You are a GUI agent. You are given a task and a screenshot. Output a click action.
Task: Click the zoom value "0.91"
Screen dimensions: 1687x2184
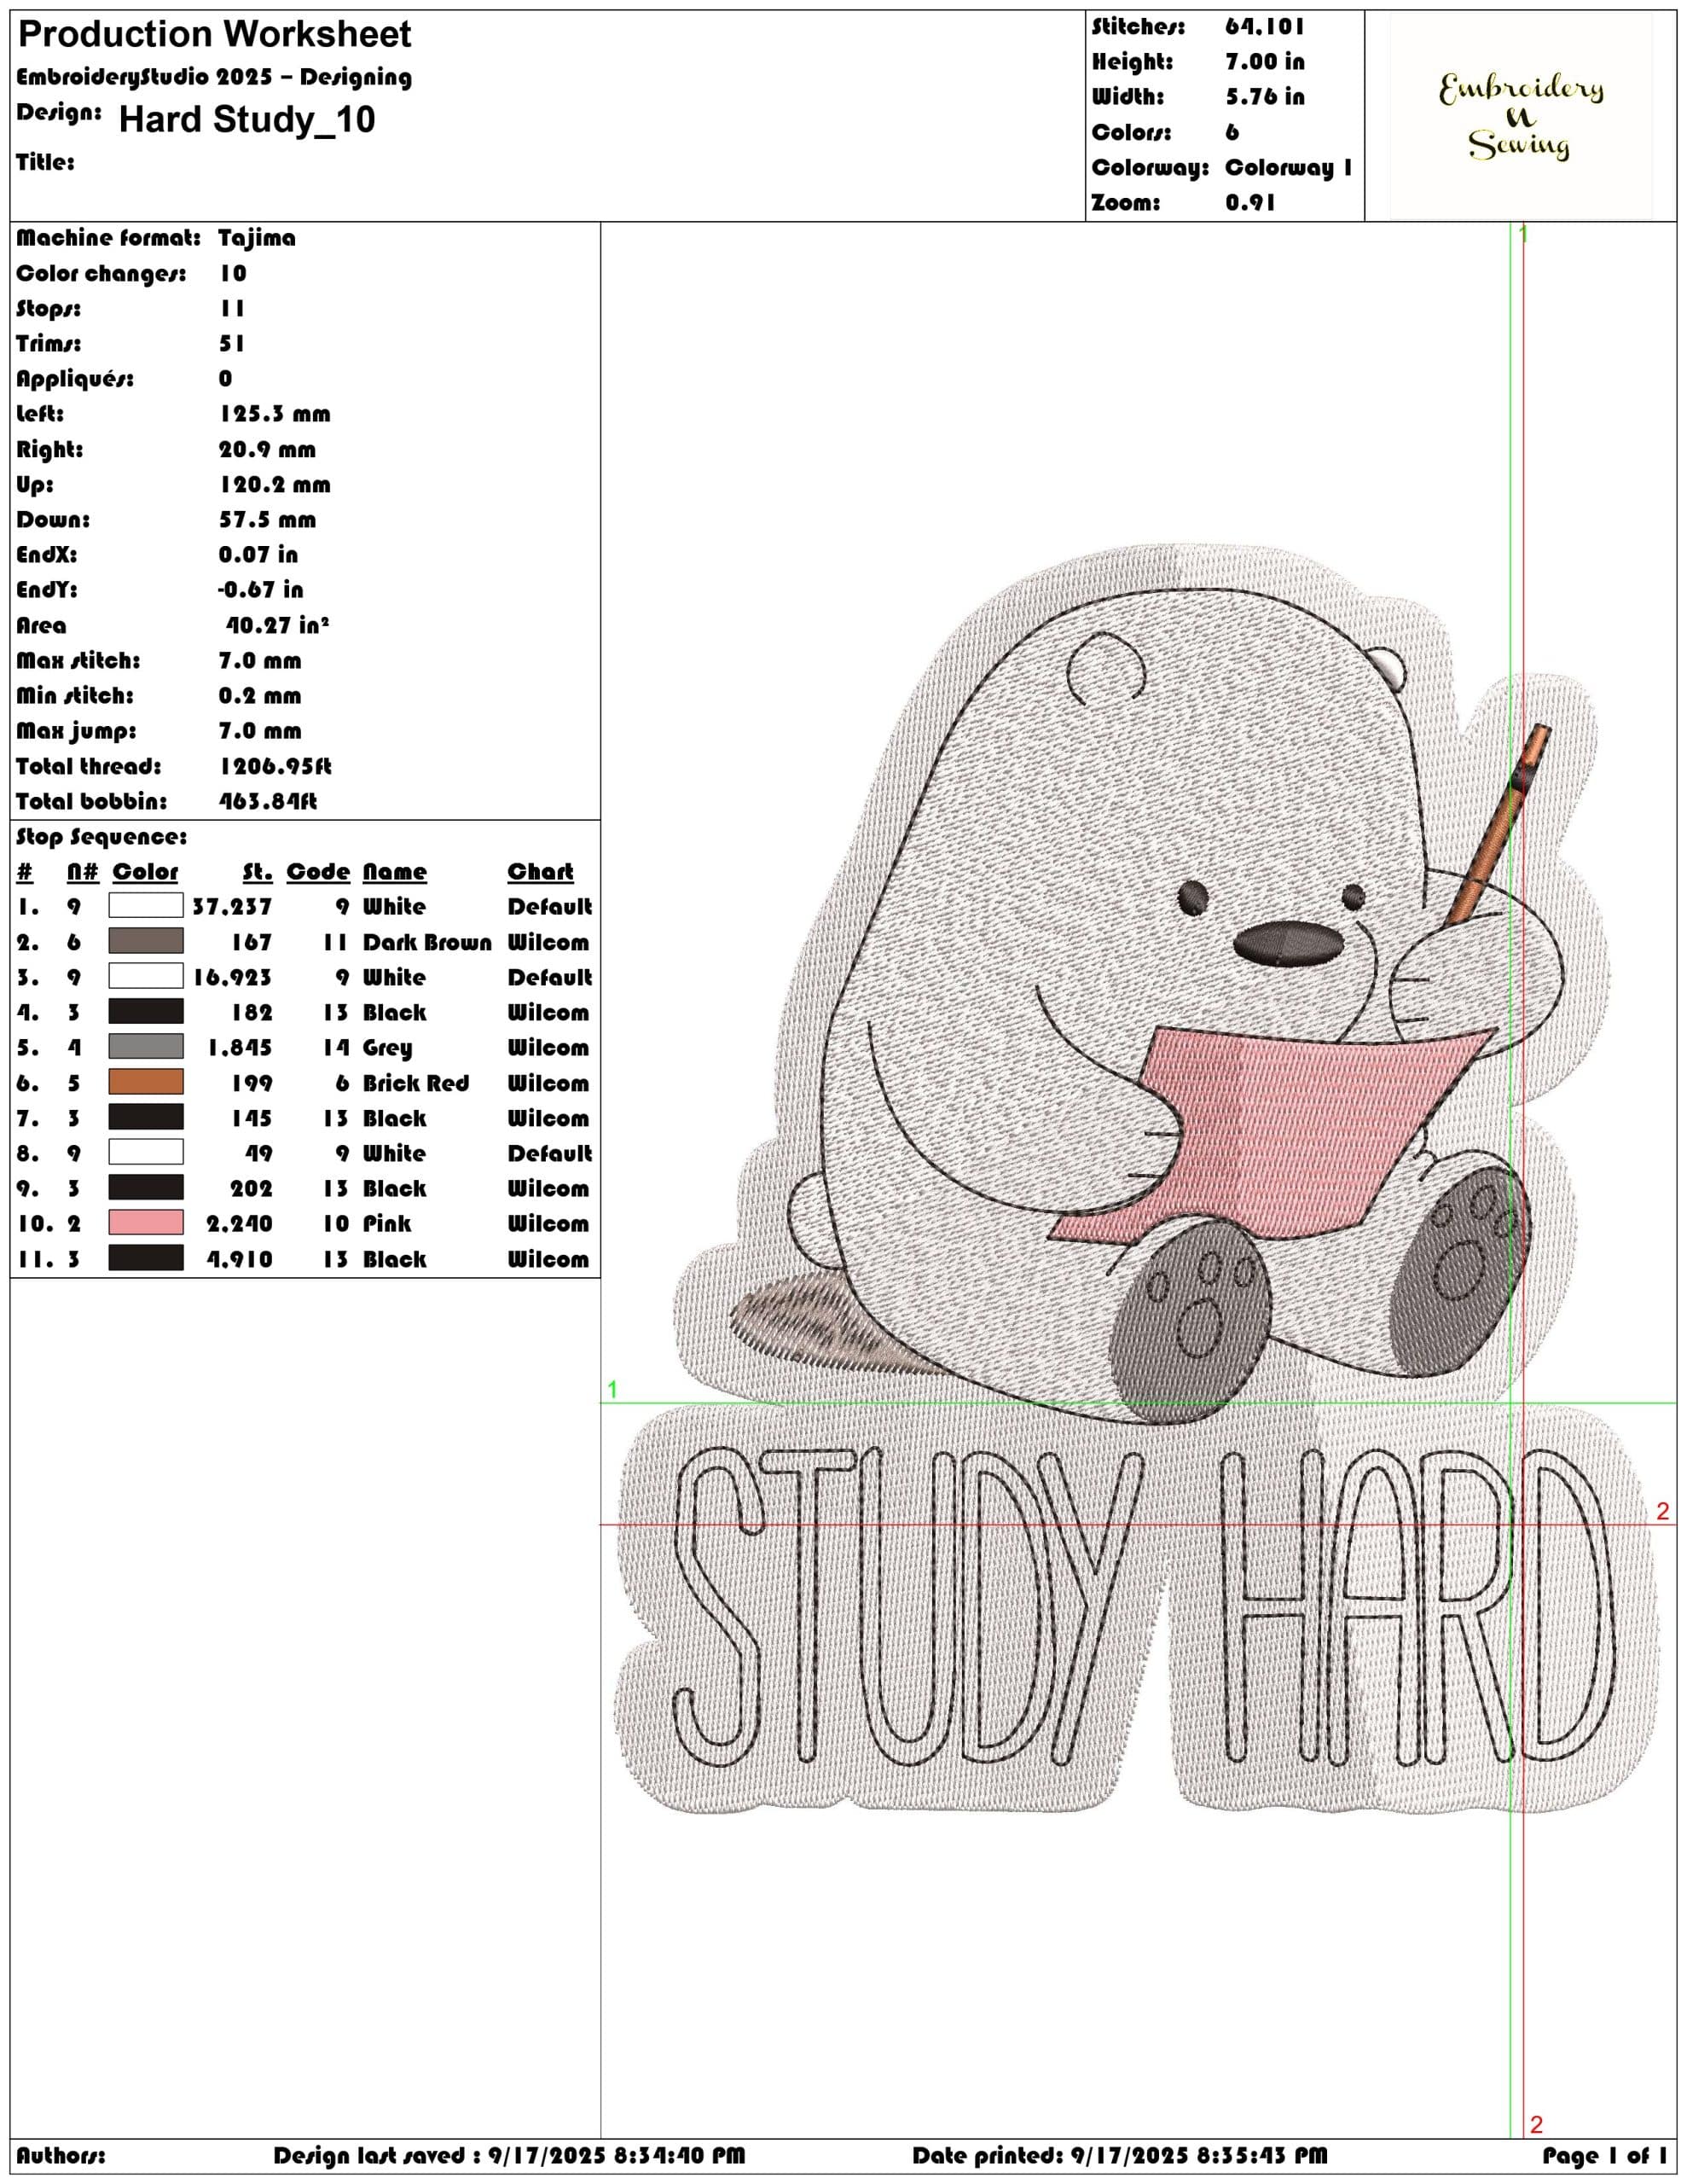click(1250, 202)
